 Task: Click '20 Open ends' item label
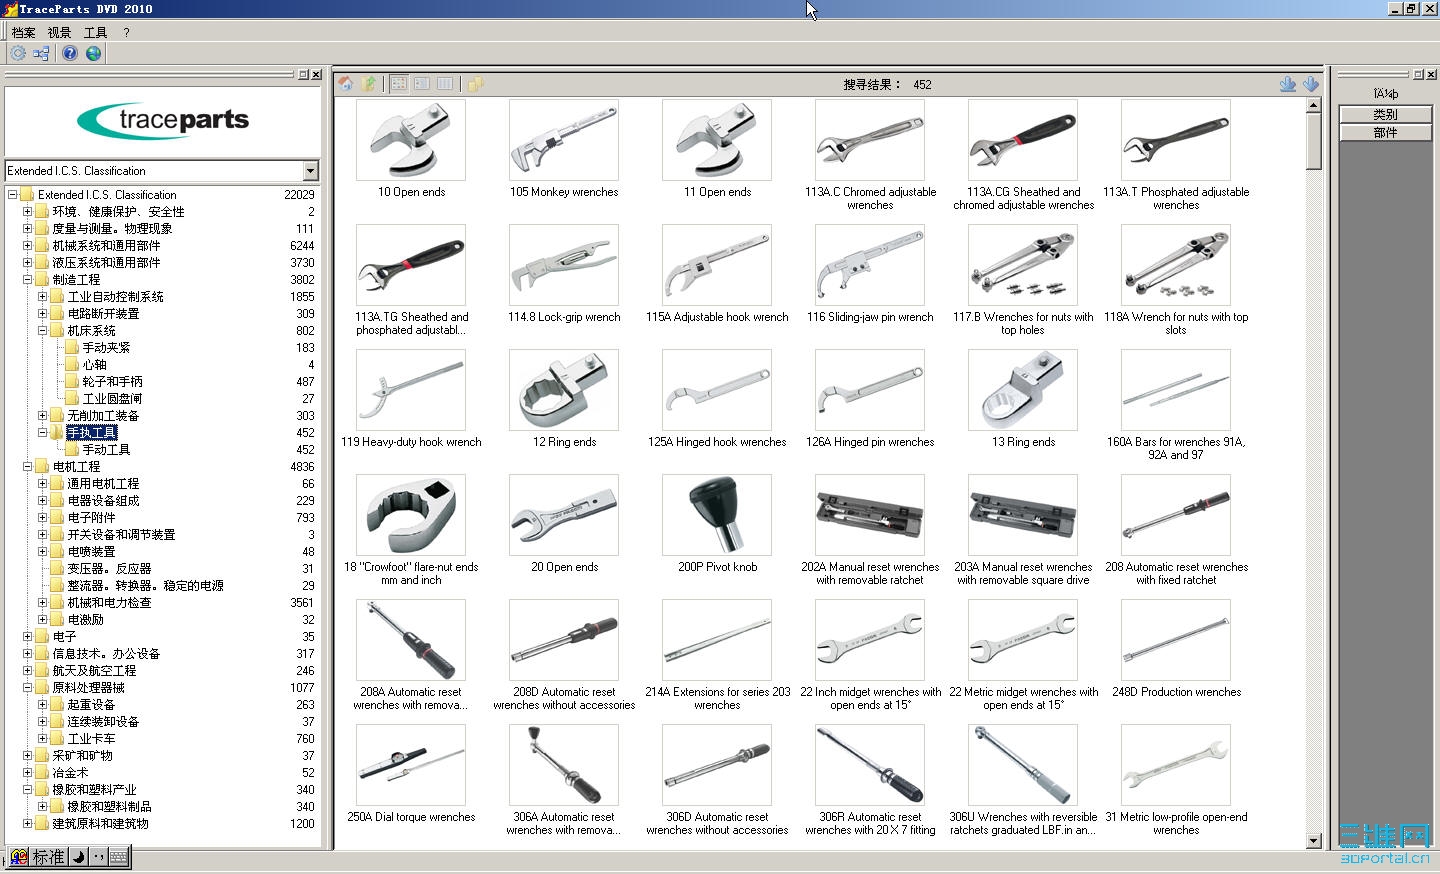pyautogui.click(x=565, y=567)
